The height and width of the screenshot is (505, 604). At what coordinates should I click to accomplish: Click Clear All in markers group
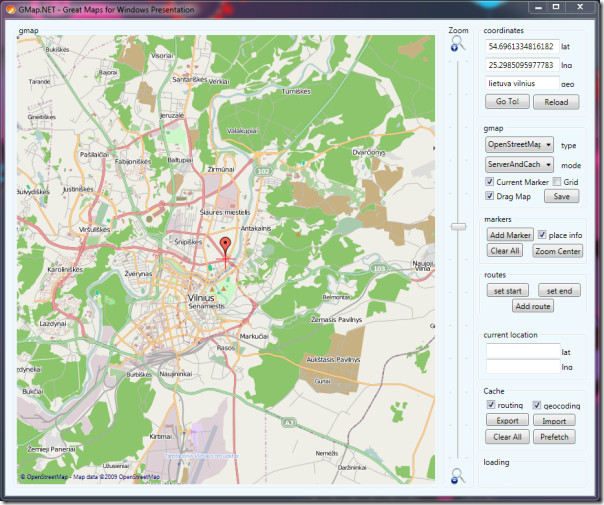pyautogui.click(x=505, y=251)
